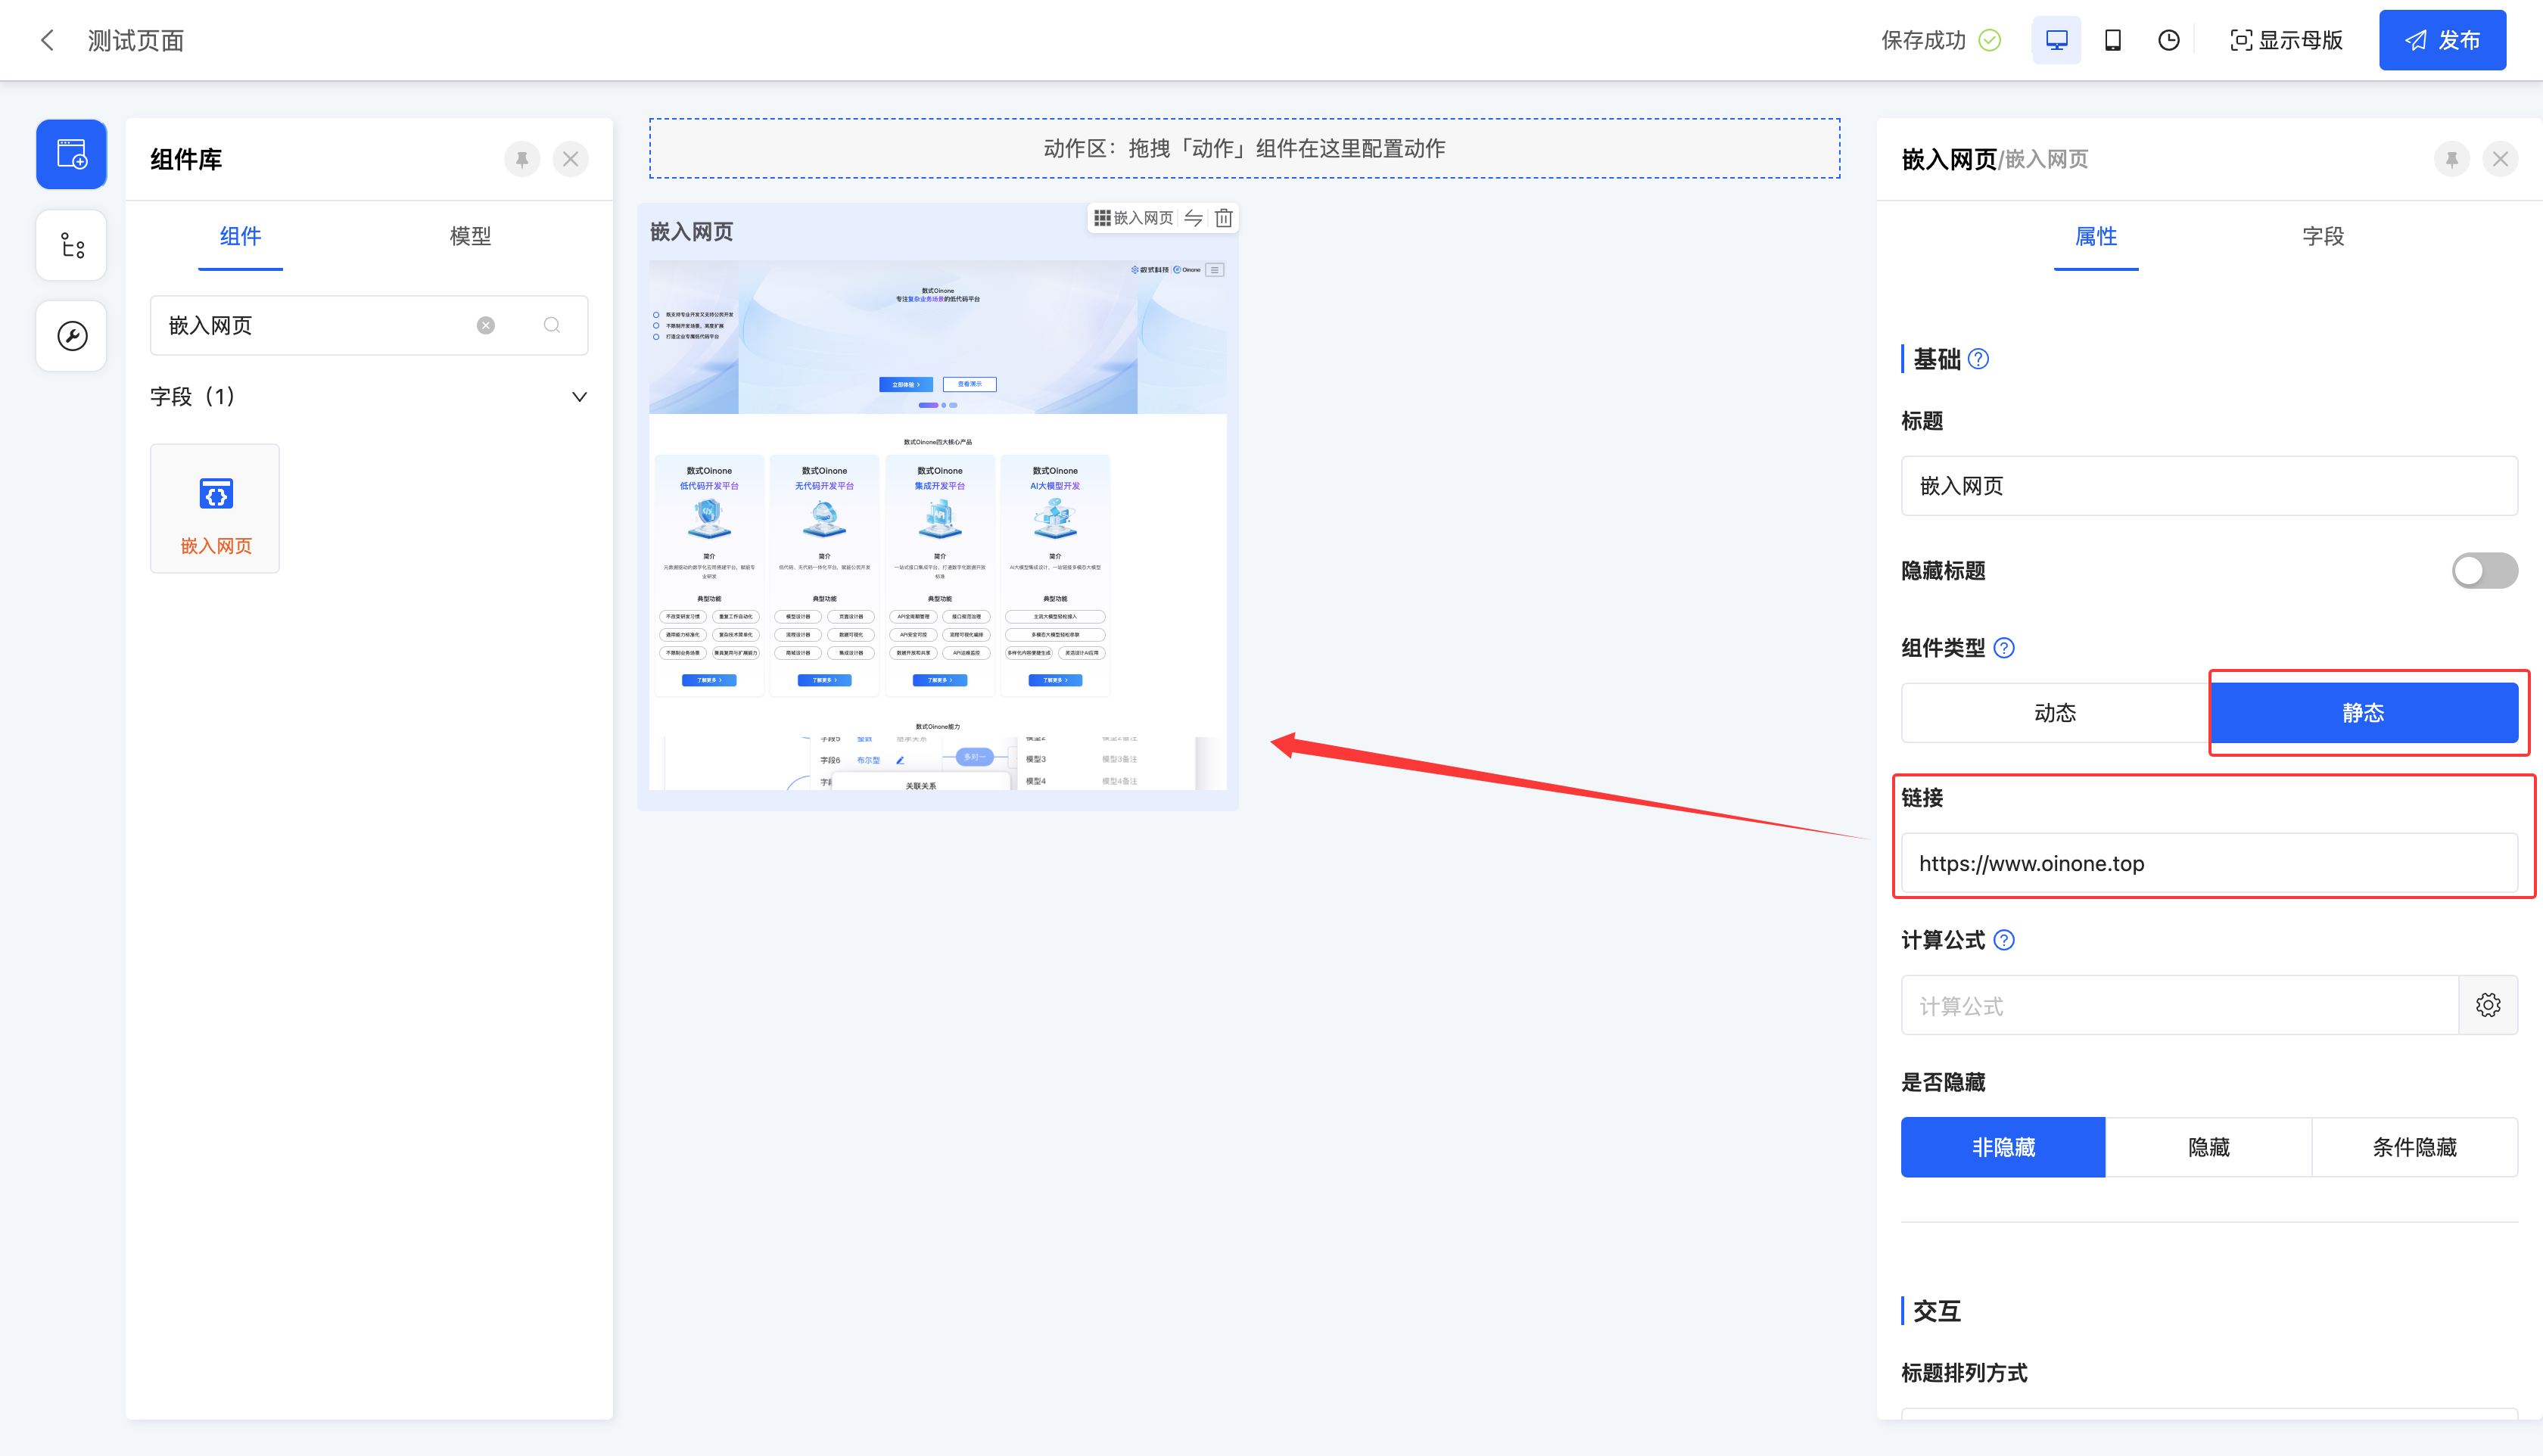This screenshot has width=2543, height=1456.
Task: Click 显示母版 button
Action: coord(2286,40)
